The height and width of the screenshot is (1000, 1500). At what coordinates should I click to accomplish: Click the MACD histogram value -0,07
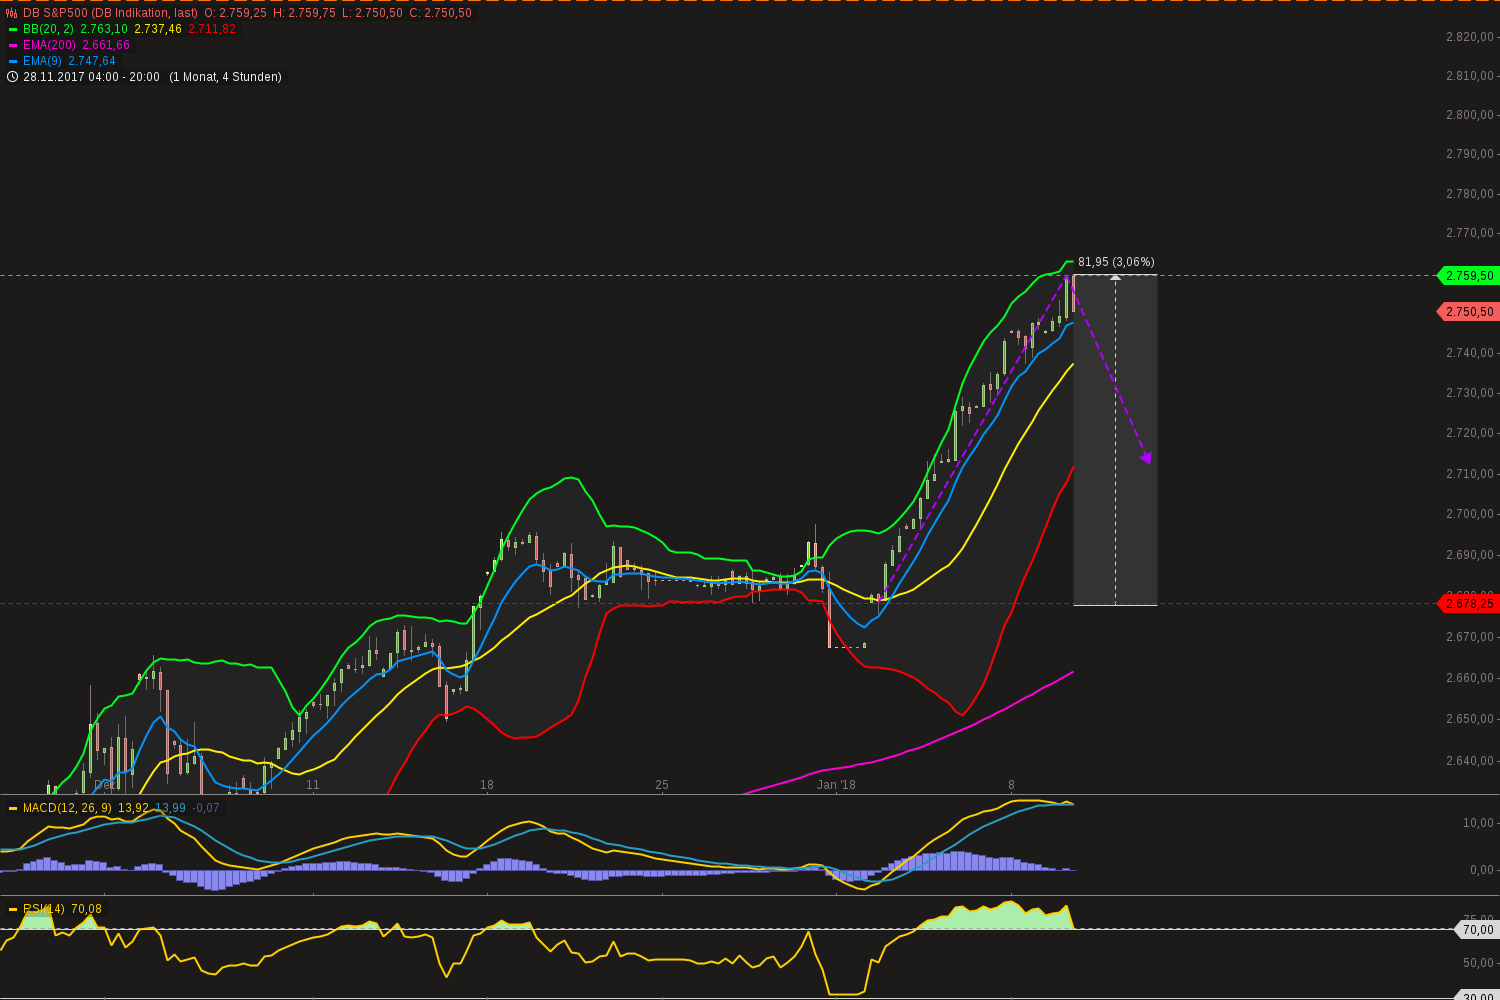[x=206, y=808]
